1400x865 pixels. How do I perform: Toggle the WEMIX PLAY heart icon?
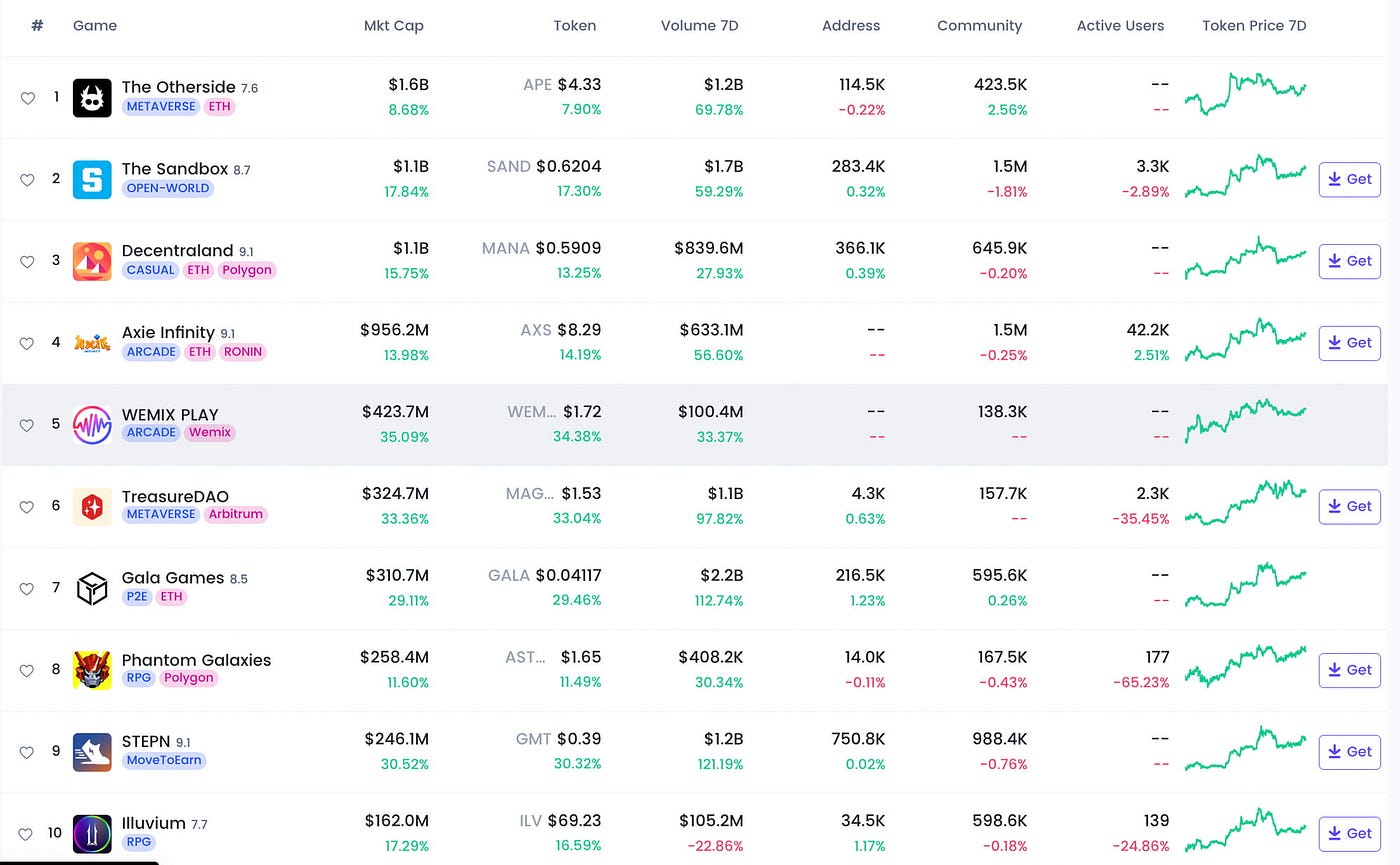27,425
